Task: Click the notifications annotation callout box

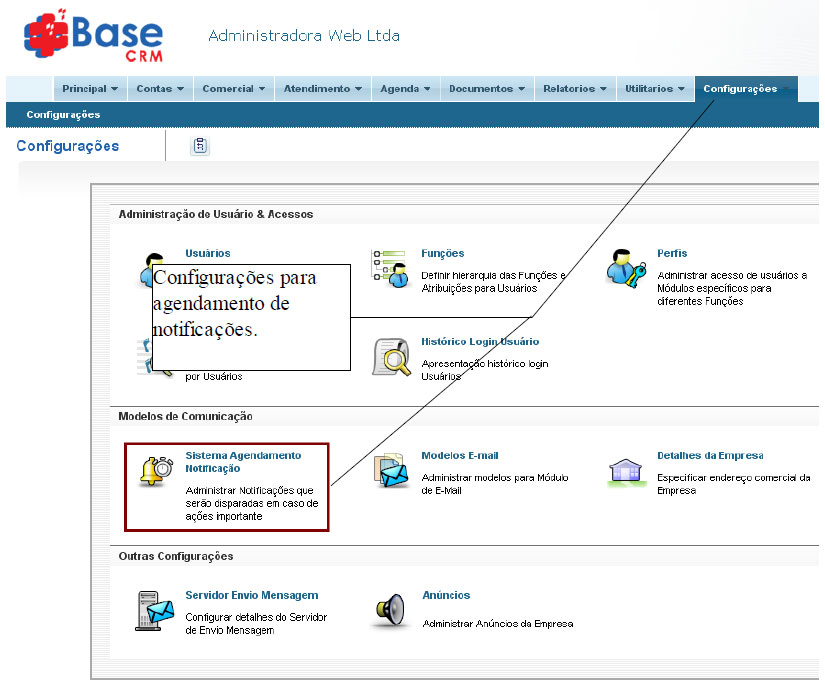Action: [x=250, y=316]
